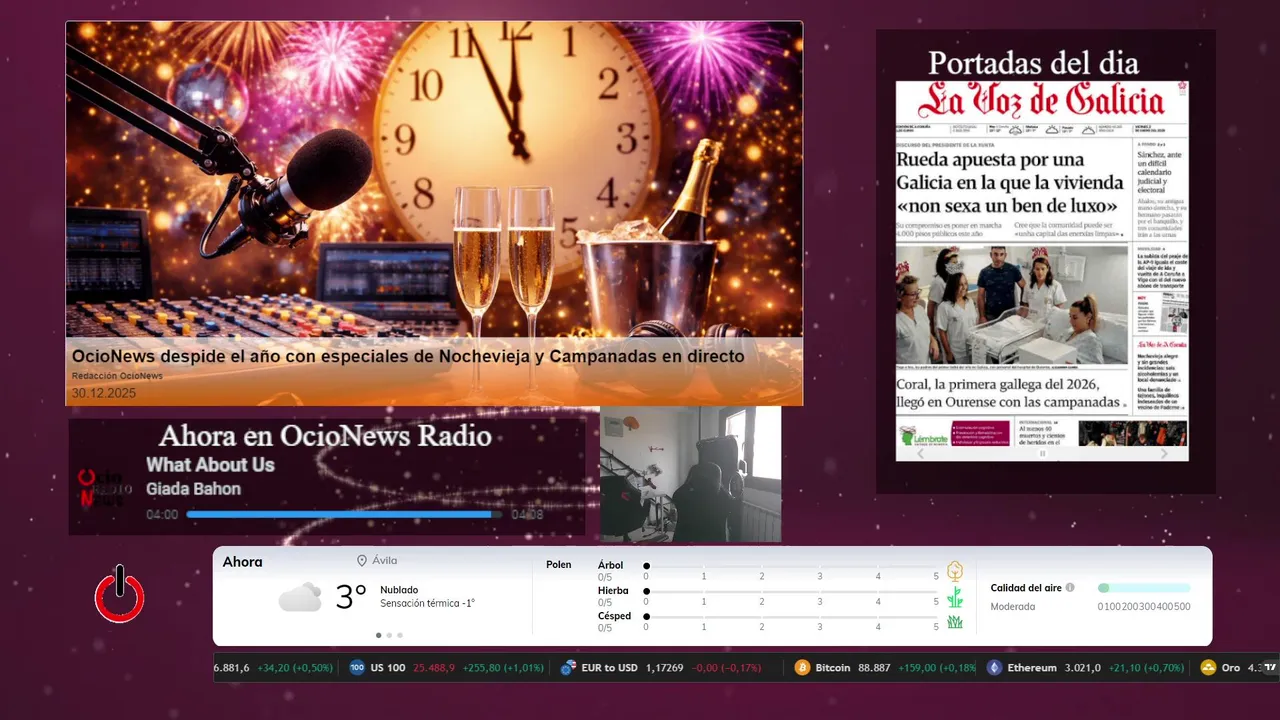Click the total duration 04:08
The image size is (1280, 720).
tap(527, 515)
